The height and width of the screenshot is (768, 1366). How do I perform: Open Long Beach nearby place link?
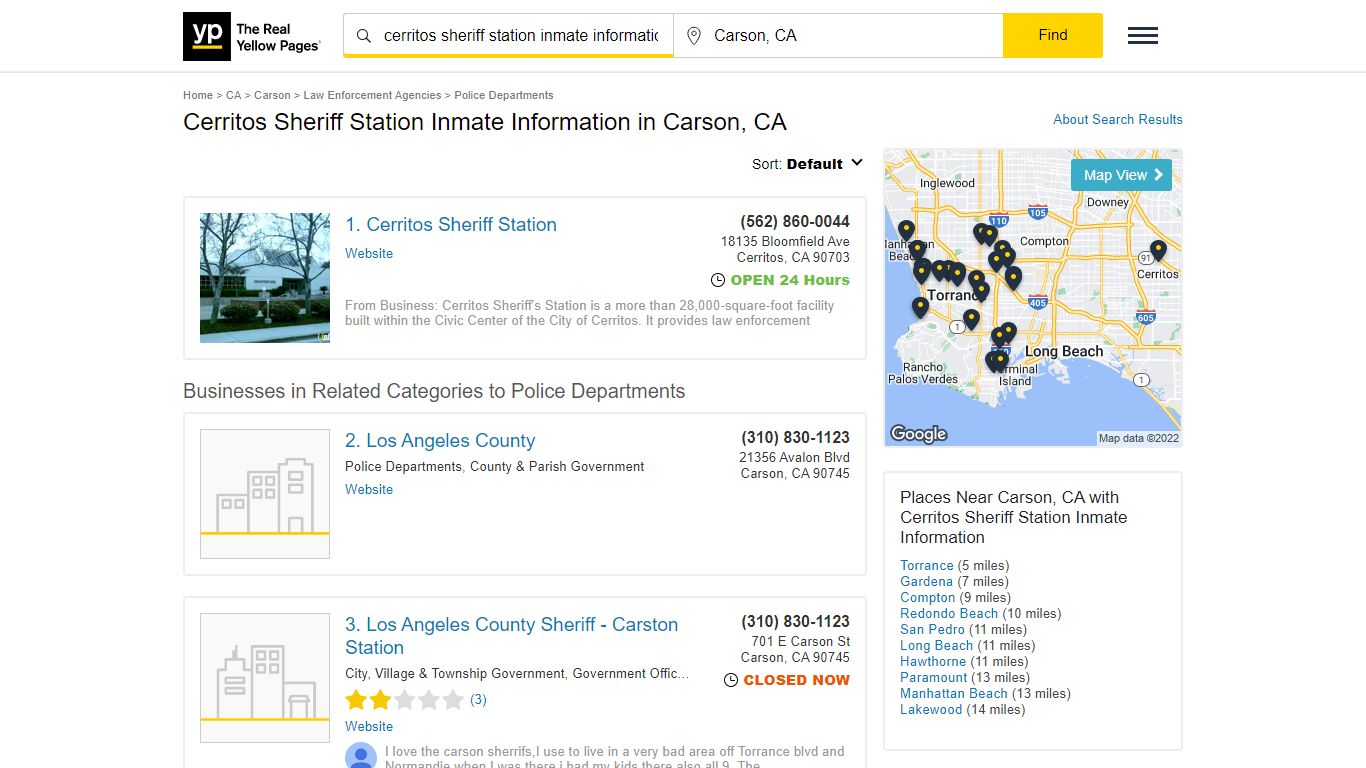pos(936,645)
